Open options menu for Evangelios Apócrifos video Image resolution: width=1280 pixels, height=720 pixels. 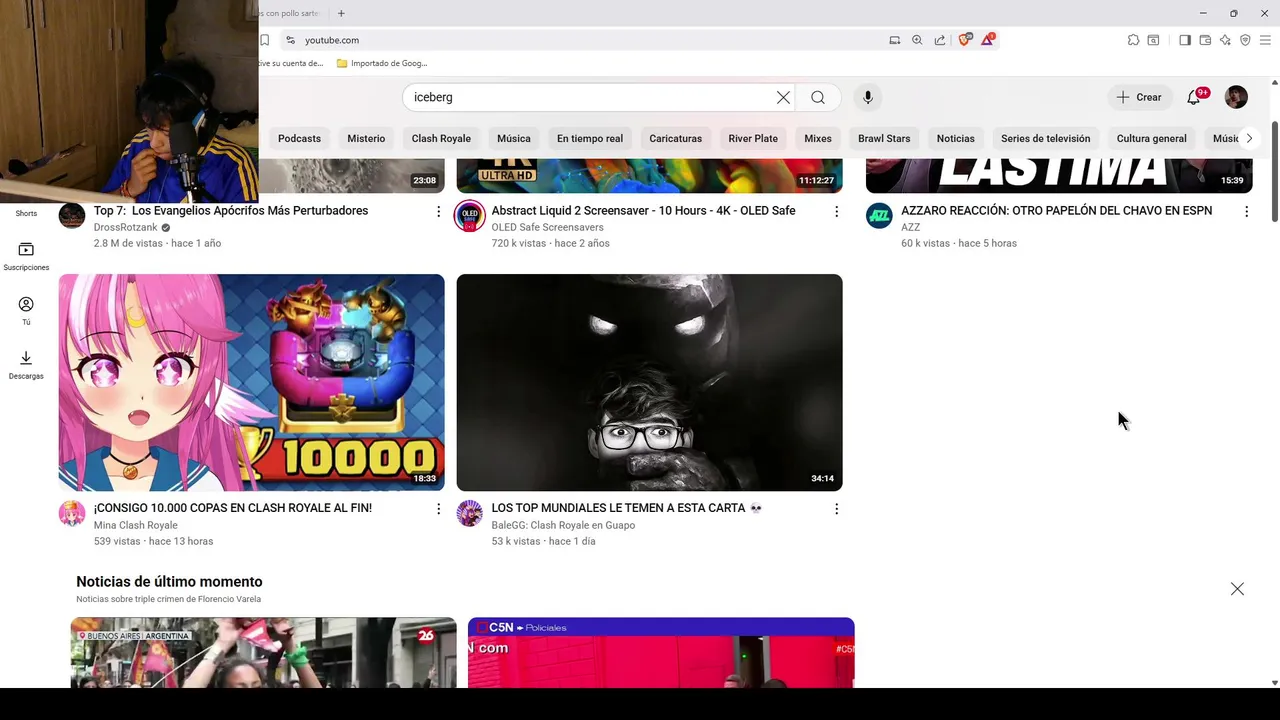pos(438,211)
